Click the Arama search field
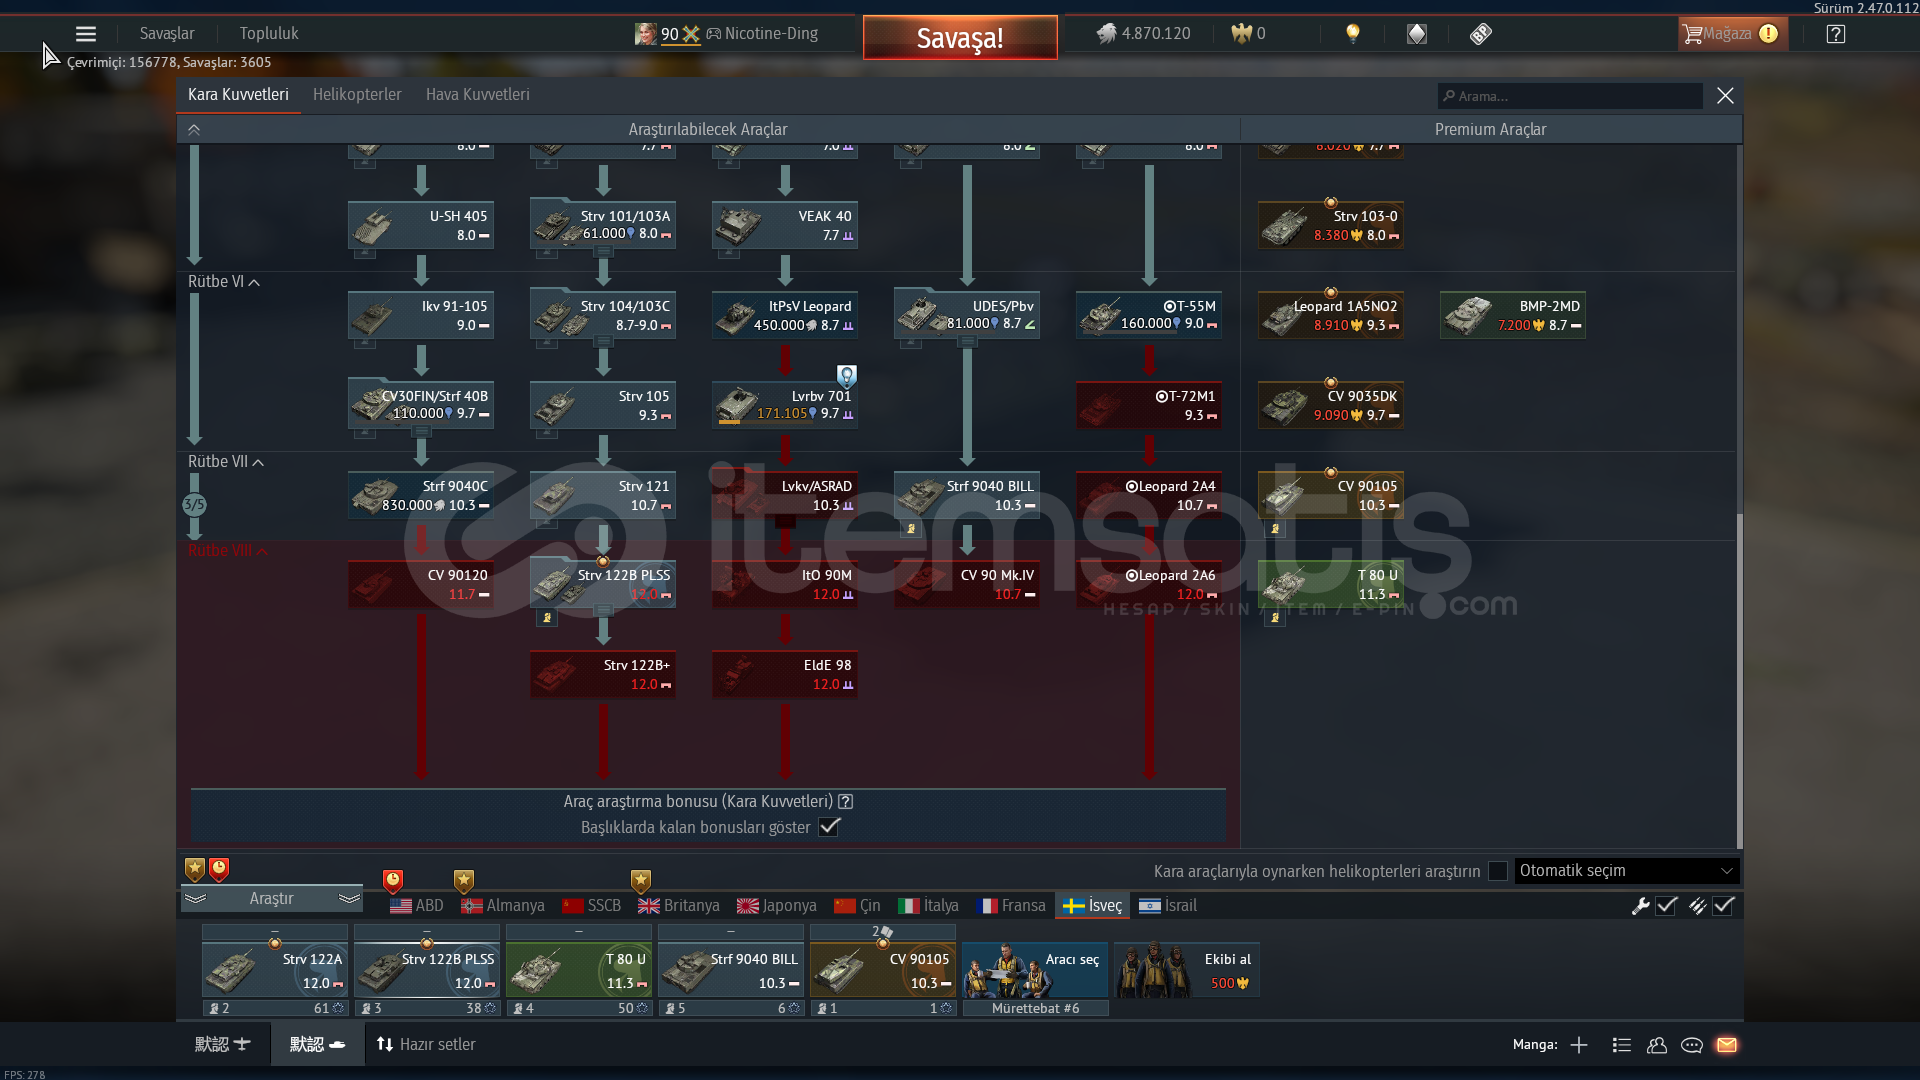Screen dimensions: 1920x1080 (x=1570, y=96)
